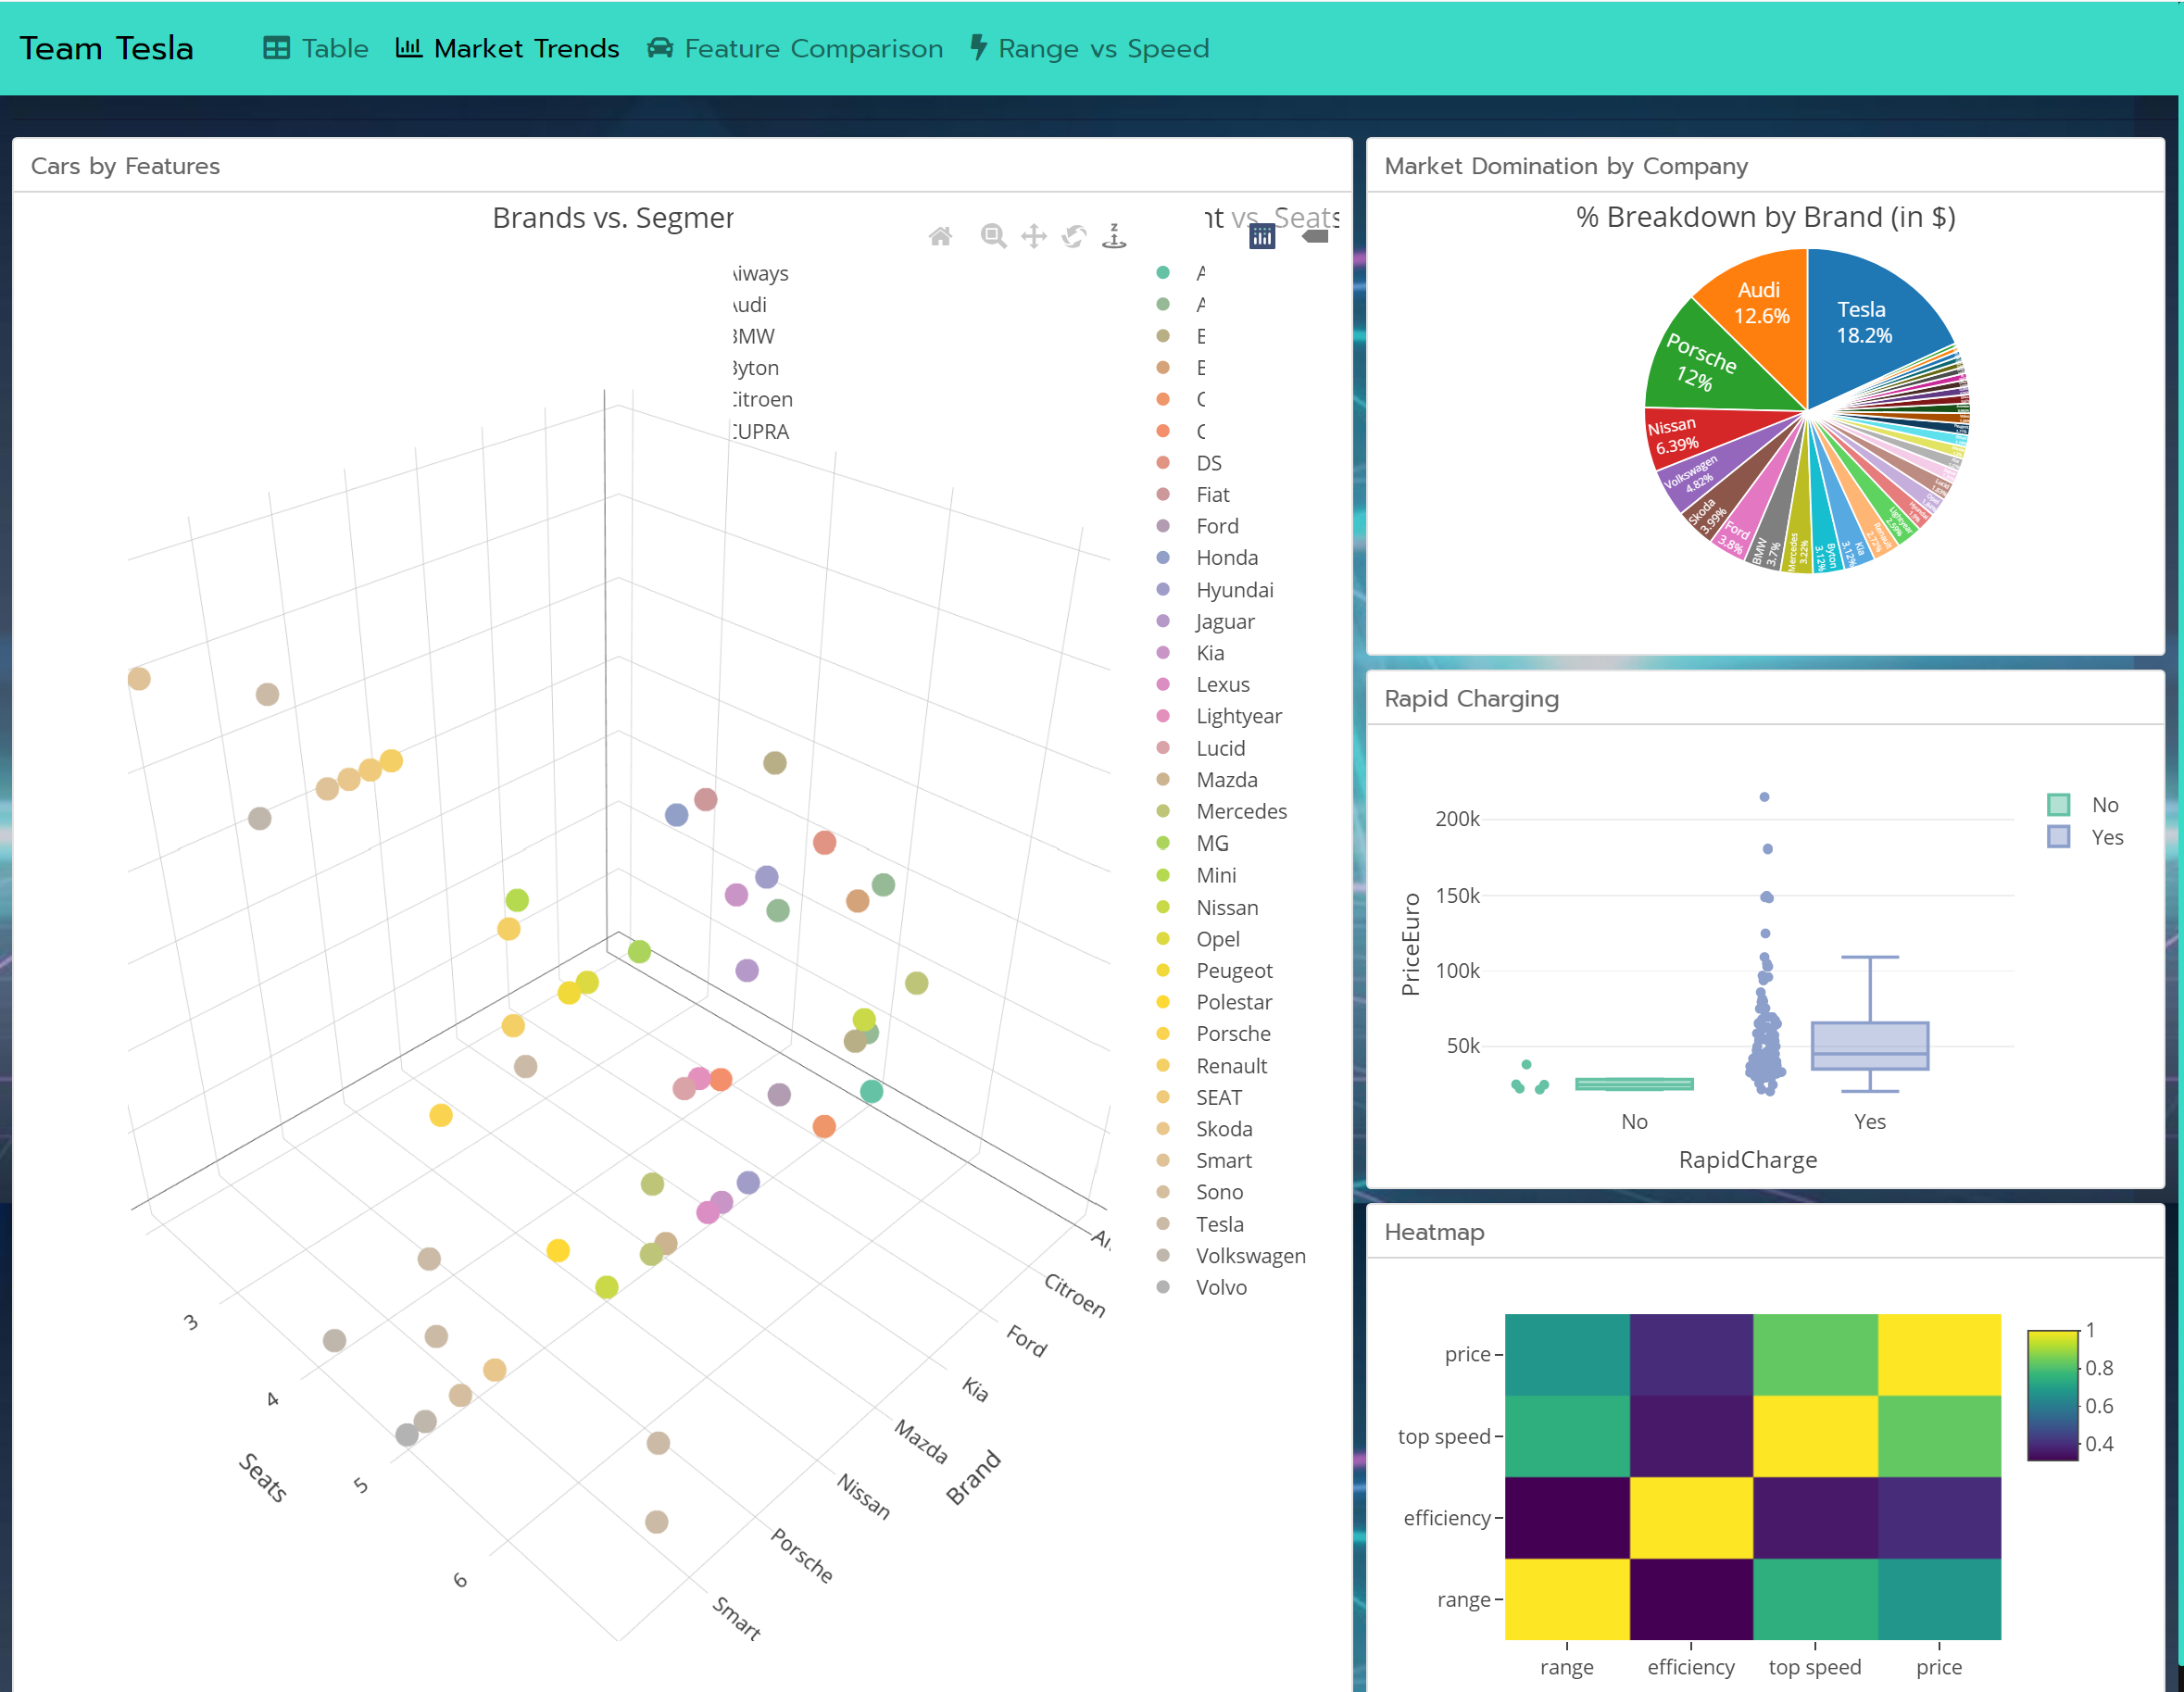Click heatmap cell for top speed row, top speed column
2184x1692 pixels.
click(1815, 1436)
